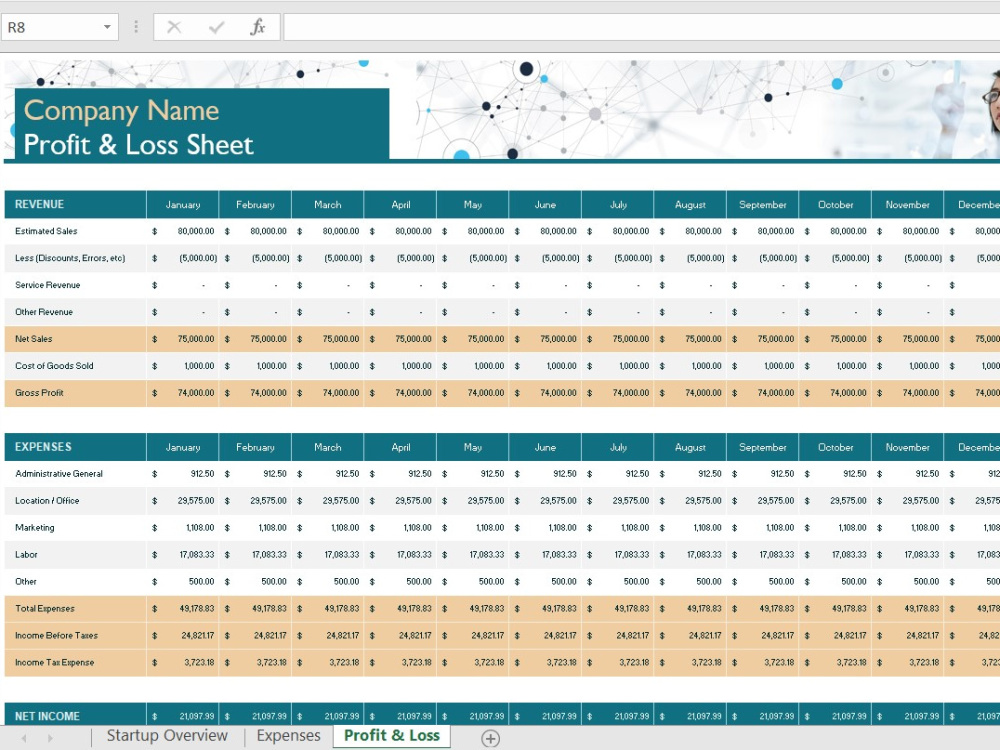Click the Net Sales row label
The image size is (1000, 750).
tap(34, 339)
